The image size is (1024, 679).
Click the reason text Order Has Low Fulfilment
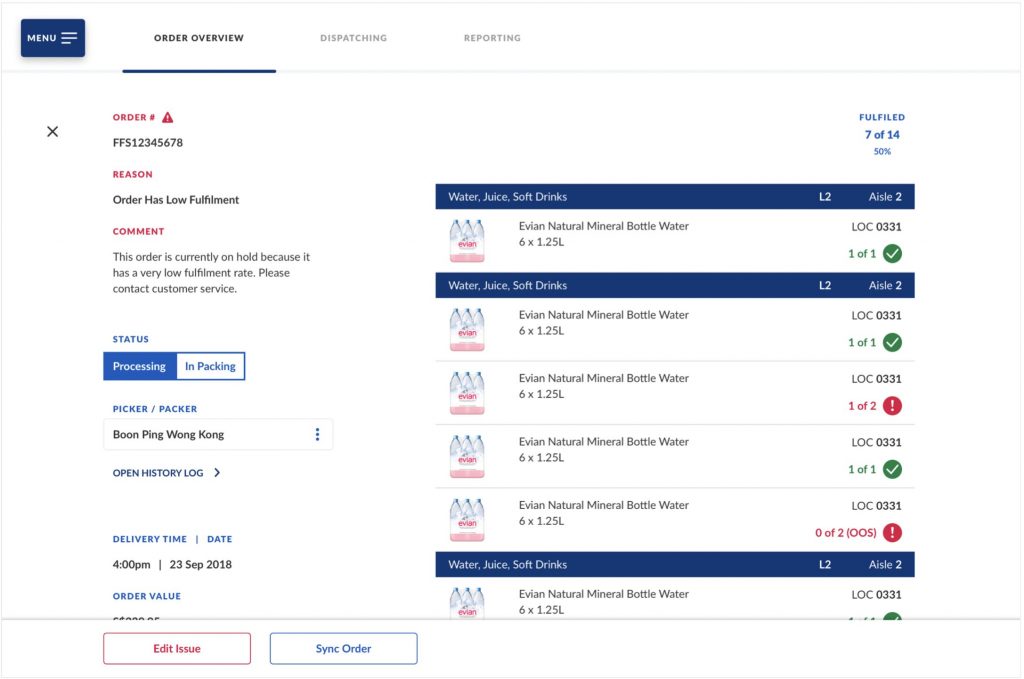point(176,200)
